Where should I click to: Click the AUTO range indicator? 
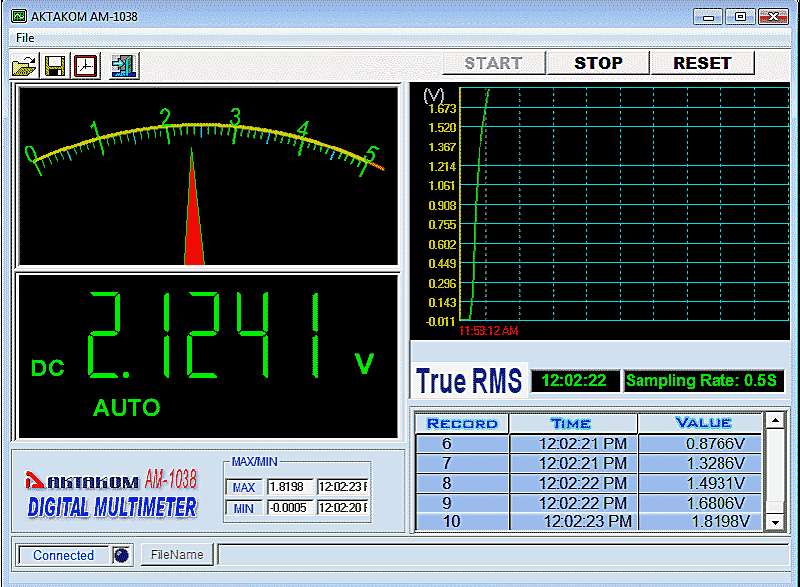(x=127, y=407)
